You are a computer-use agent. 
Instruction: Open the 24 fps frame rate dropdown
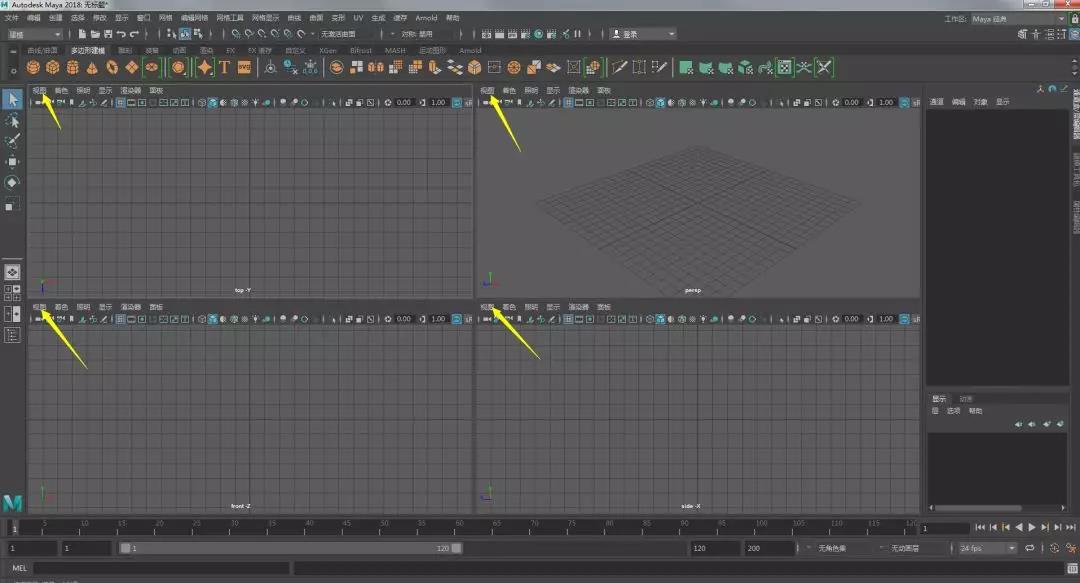(987, 548)
